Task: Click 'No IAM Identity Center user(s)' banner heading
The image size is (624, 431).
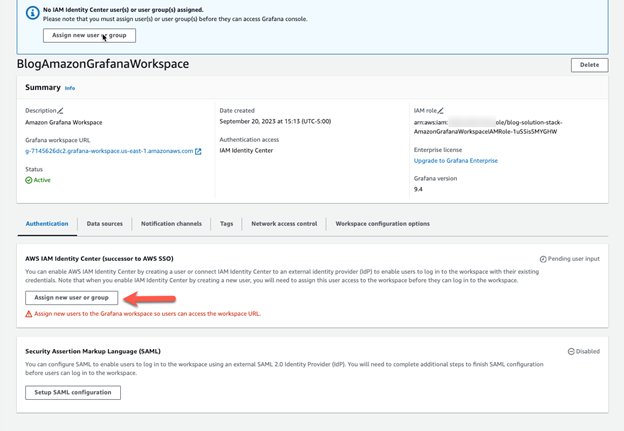Action: point(123,10)
